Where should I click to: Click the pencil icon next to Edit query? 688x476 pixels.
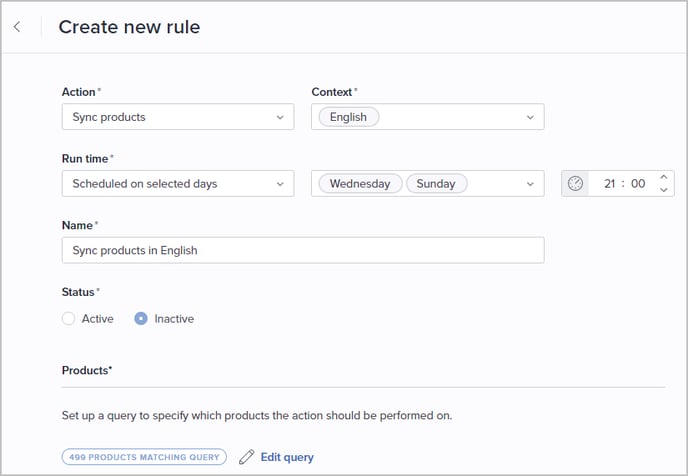247,457
